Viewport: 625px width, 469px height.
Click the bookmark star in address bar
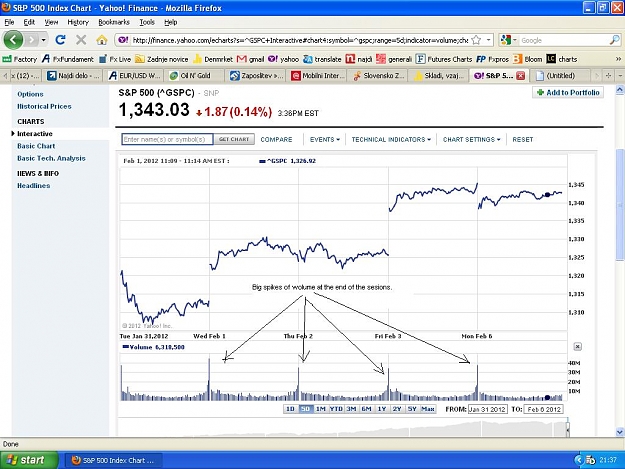[x=476, y=40]
